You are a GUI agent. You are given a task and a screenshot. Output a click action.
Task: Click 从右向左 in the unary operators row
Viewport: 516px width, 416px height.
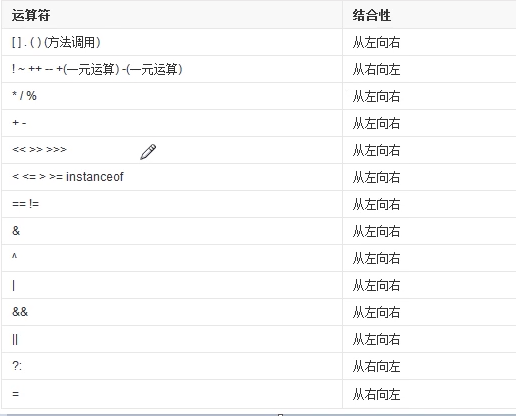pos(376,70)
